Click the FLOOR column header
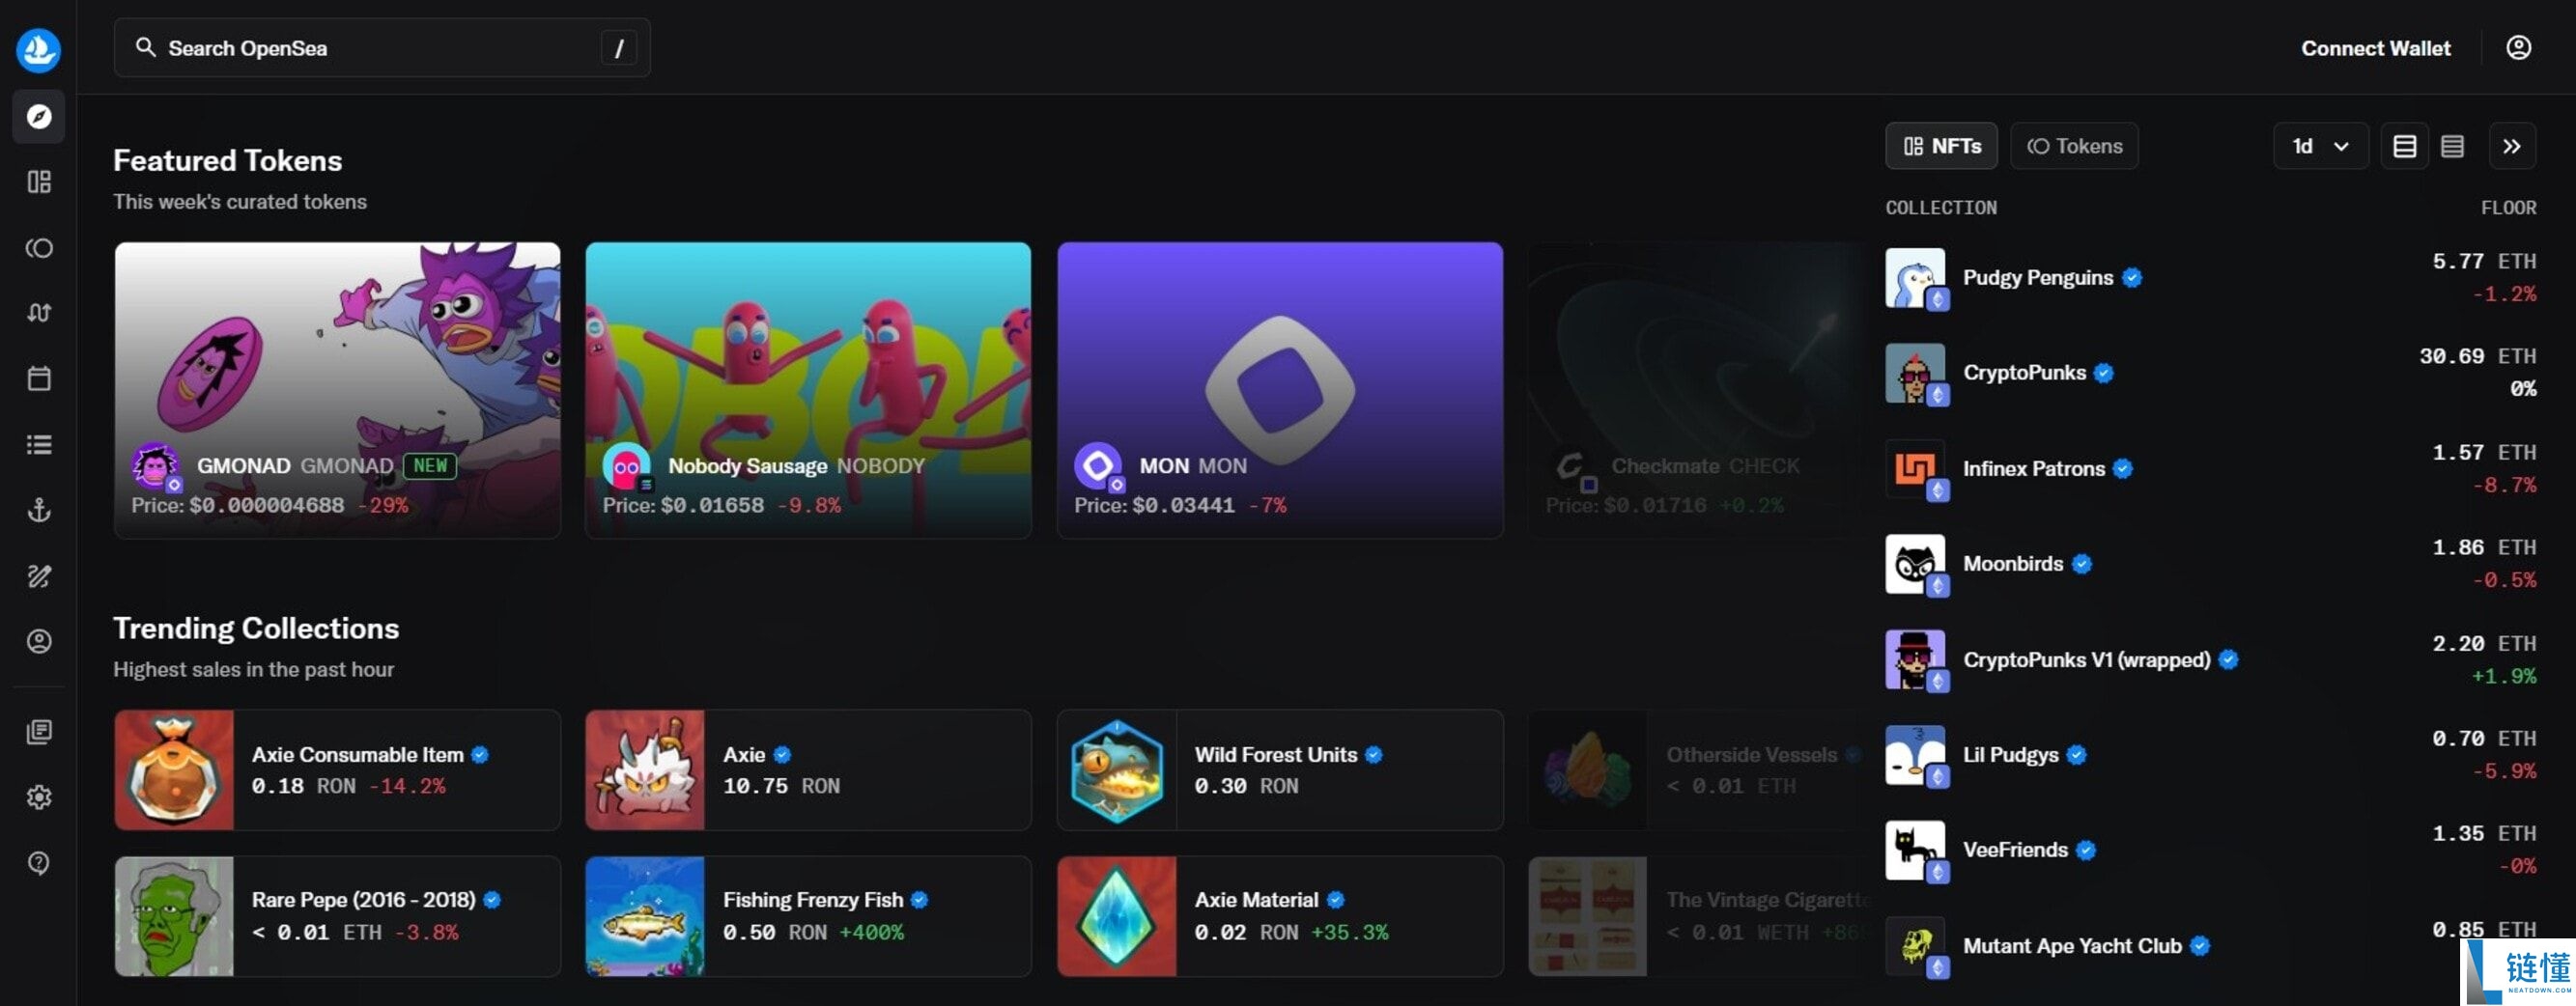This screenshot has height=1006, width=2576. 2508,208
